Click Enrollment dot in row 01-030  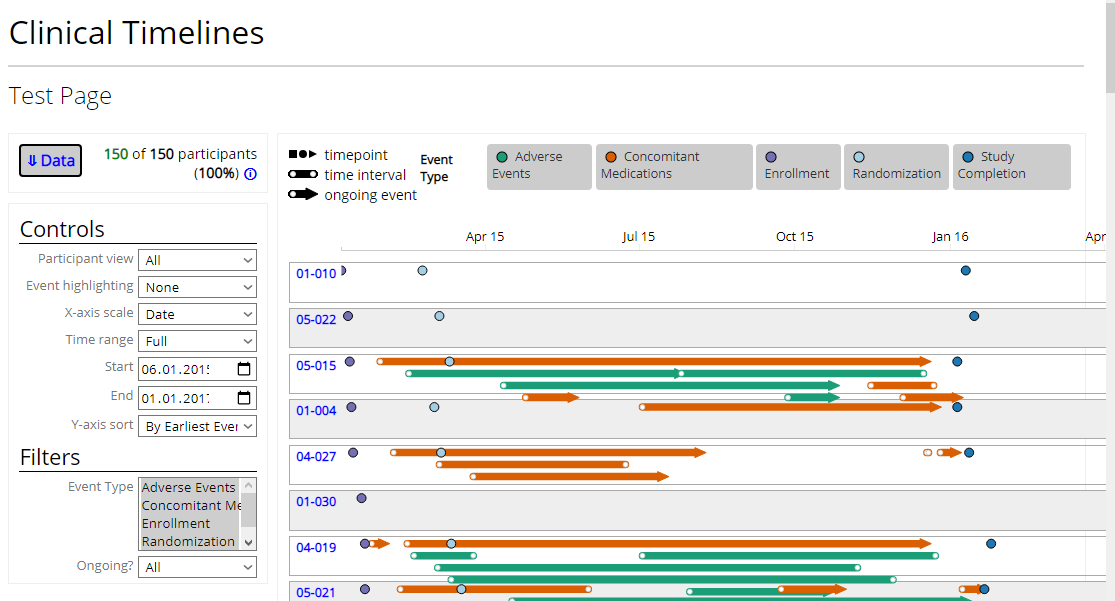(x=361, y=498)
